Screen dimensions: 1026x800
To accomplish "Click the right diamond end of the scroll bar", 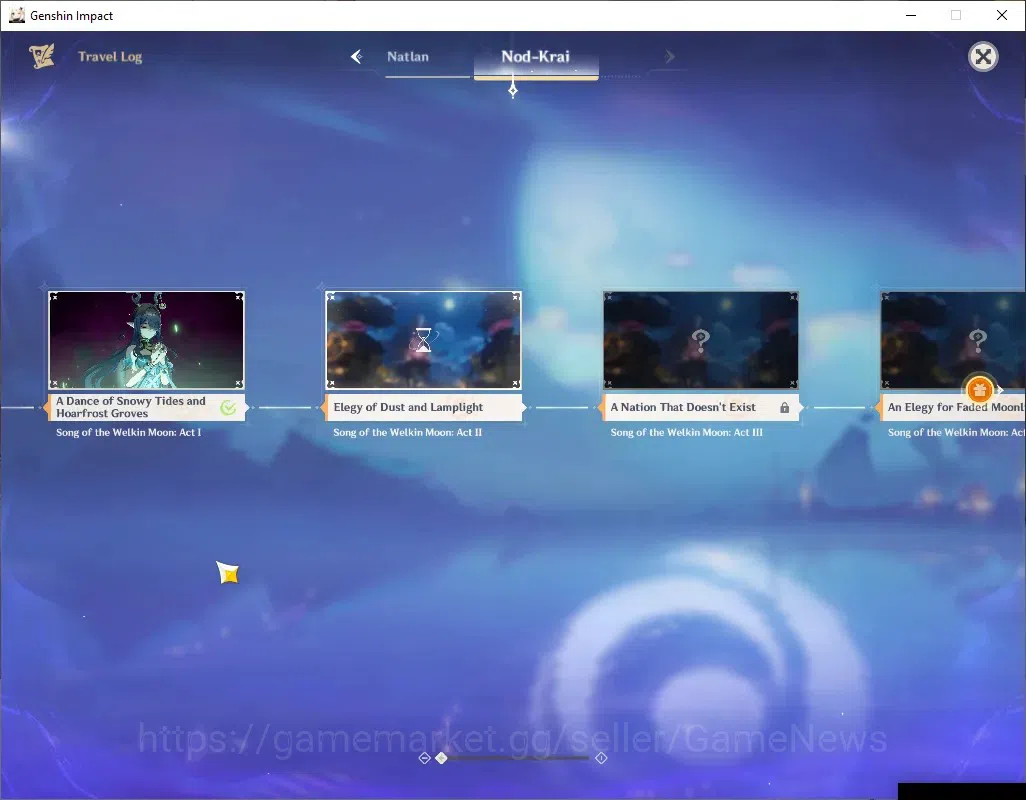I will pos(601,757).
